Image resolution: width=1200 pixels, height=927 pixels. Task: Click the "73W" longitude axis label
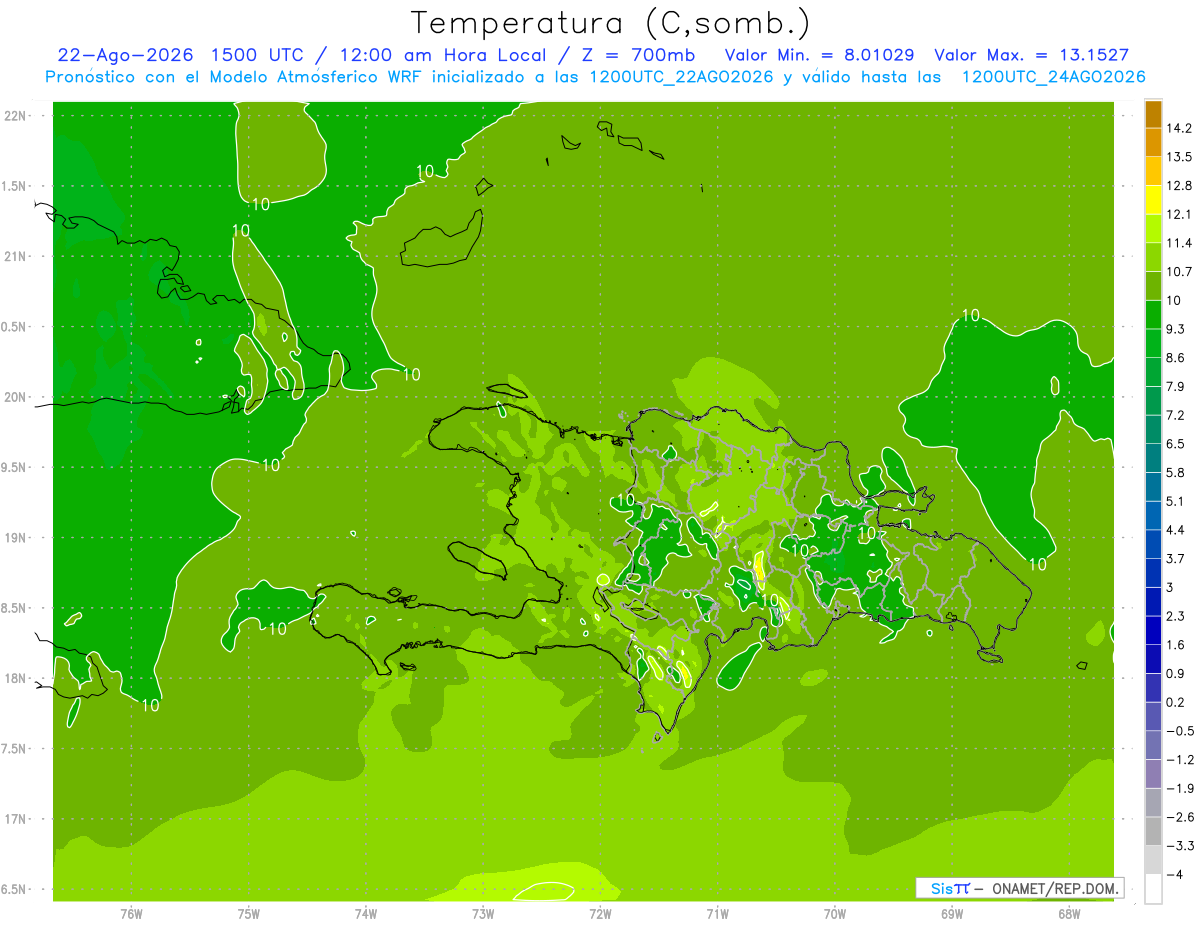coord(483,914)
